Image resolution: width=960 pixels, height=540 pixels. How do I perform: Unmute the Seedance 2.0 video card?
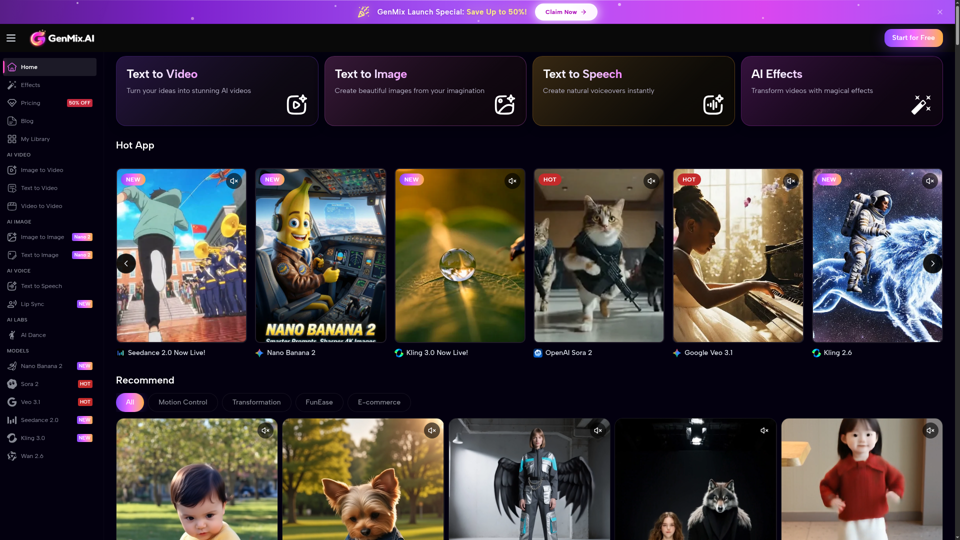coord(234,181)
